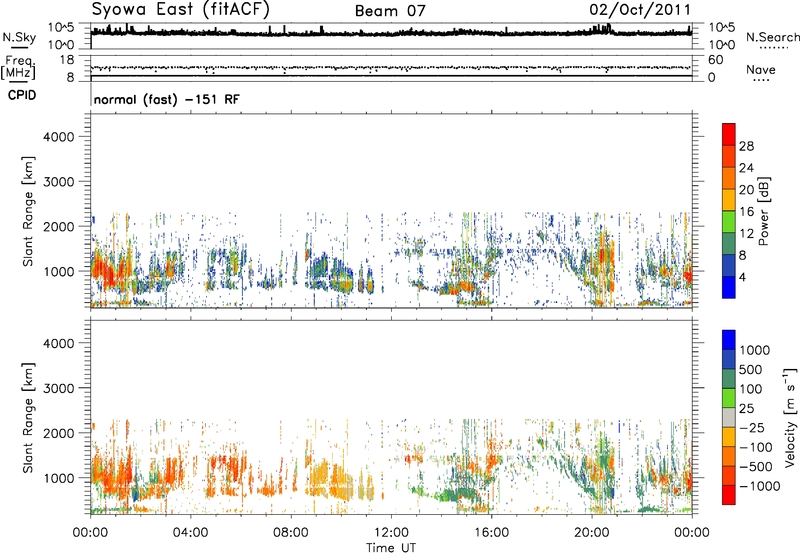This screenshot has height=554, width=800.
Task: Click the "08:00" time axis tick label
Action: 290,533
